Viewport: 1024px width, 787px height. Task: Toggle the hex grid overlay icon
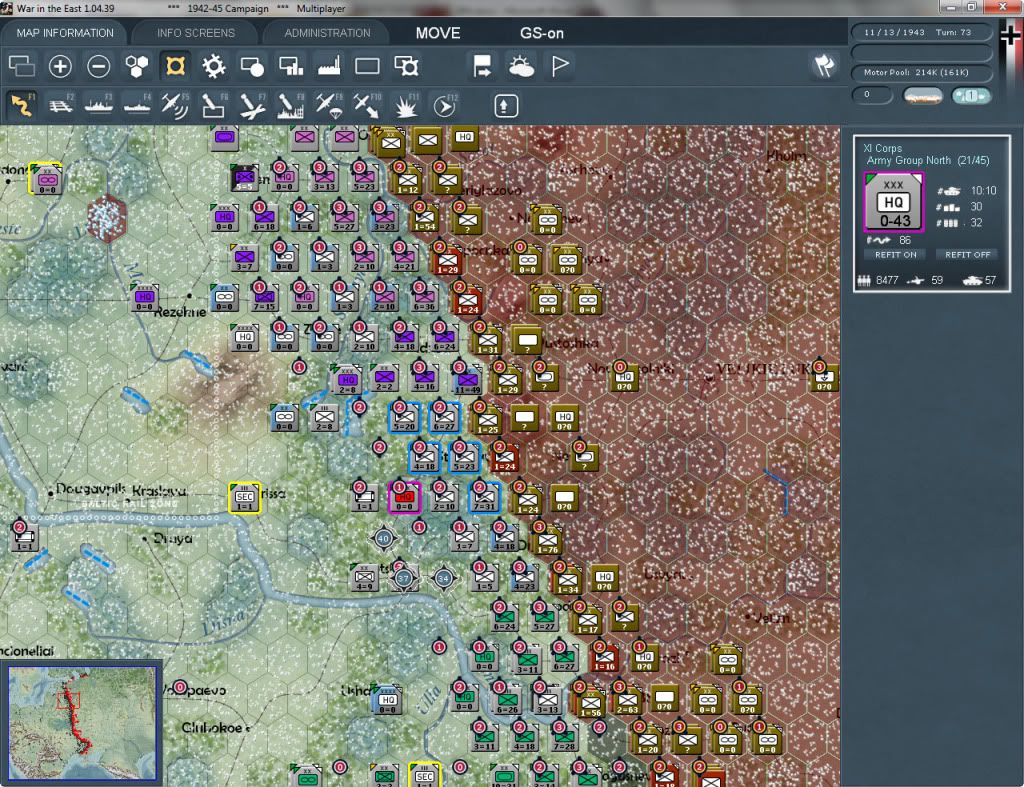pyautogui.click(x=136, y=66)
